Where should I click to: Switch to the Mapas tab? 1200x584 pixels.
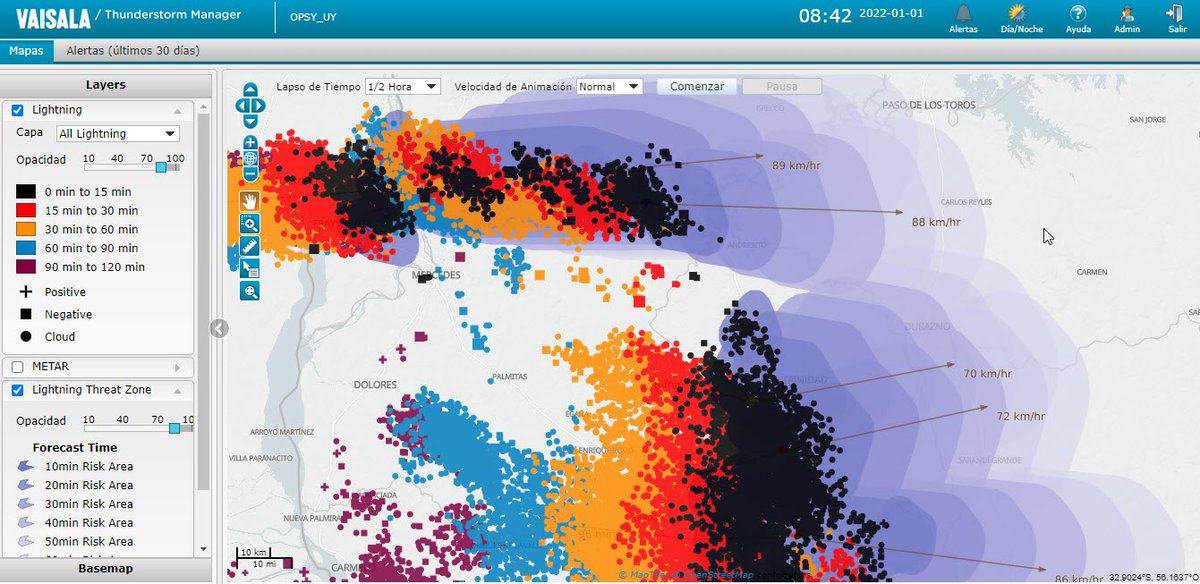[25, 50]
